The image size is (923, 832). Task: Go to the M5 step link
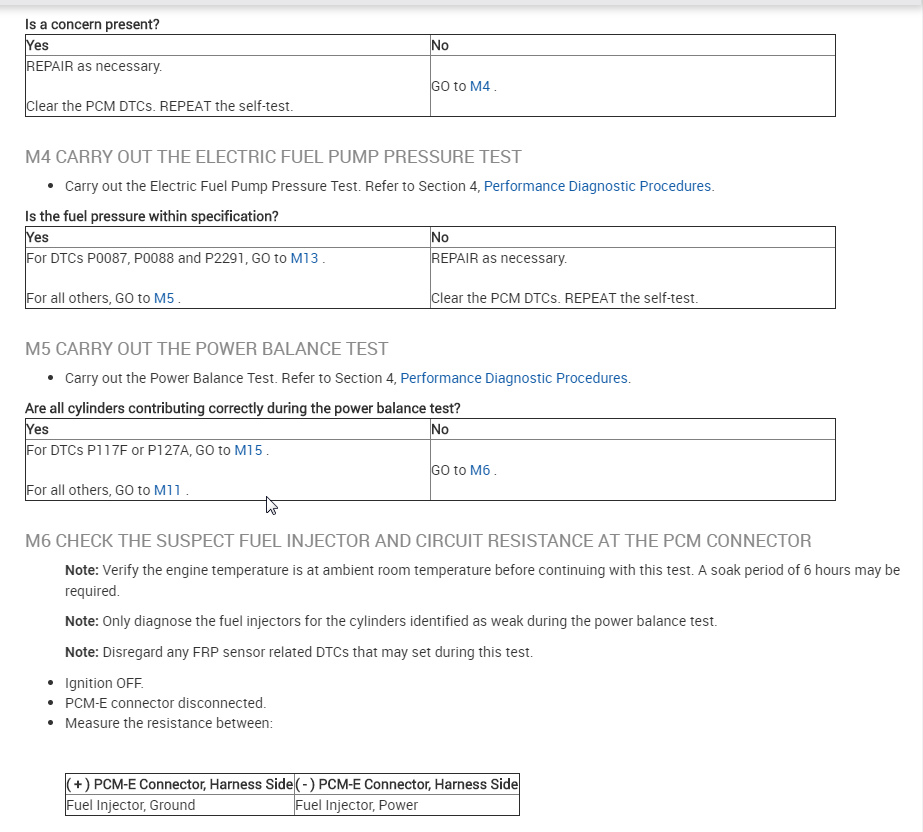click(164, 298)
